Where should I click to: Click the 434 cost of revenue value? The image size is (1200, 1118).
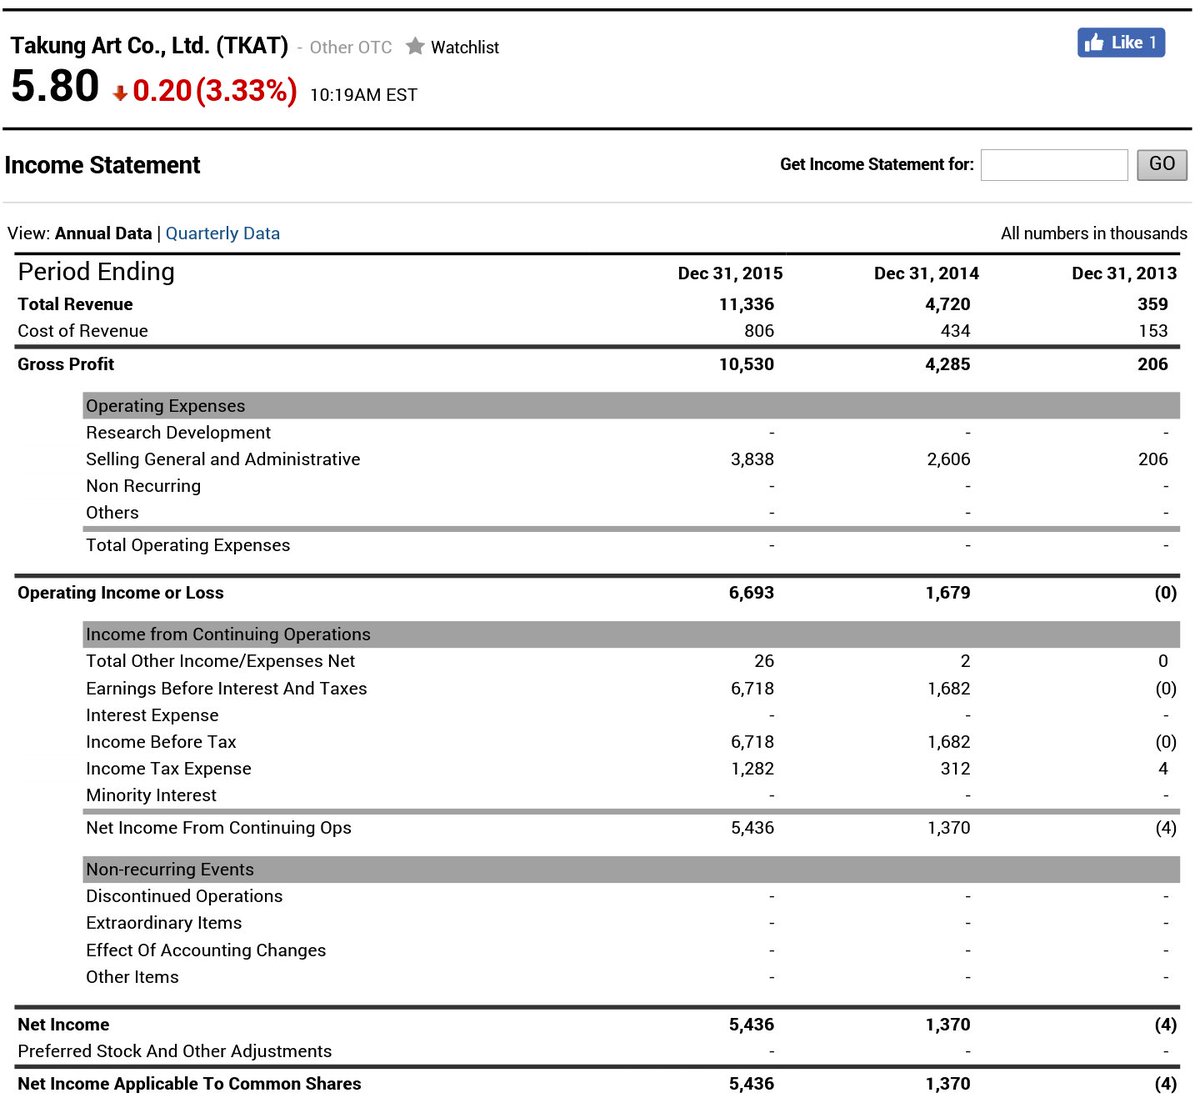point(955,331)
